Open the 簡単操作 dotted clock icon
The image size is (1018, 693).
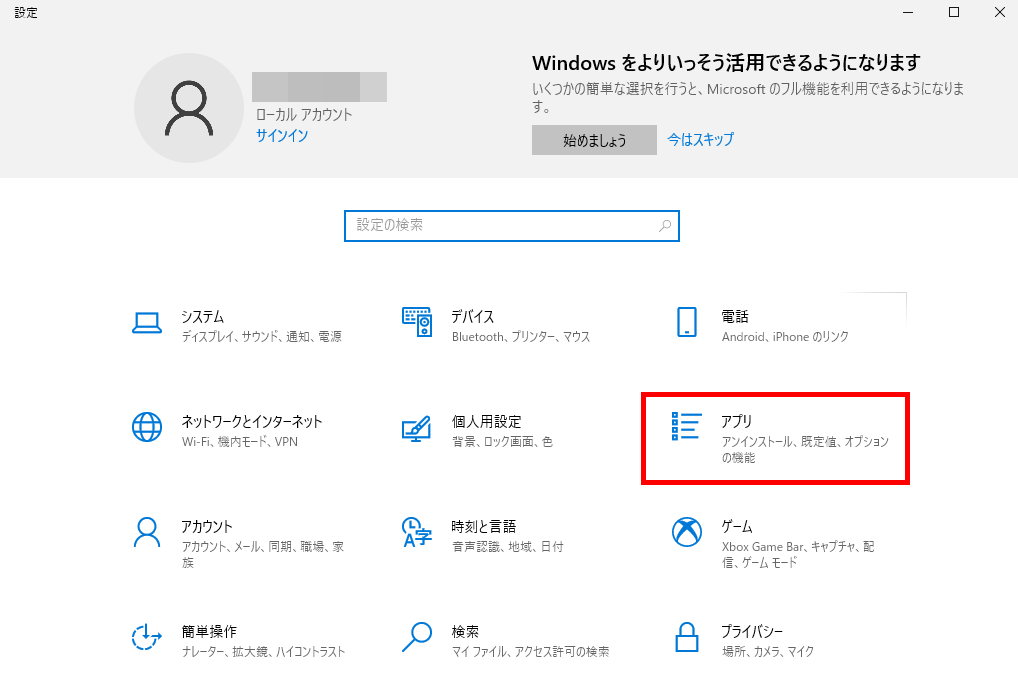pyautogui.click(x=147, y=637)
